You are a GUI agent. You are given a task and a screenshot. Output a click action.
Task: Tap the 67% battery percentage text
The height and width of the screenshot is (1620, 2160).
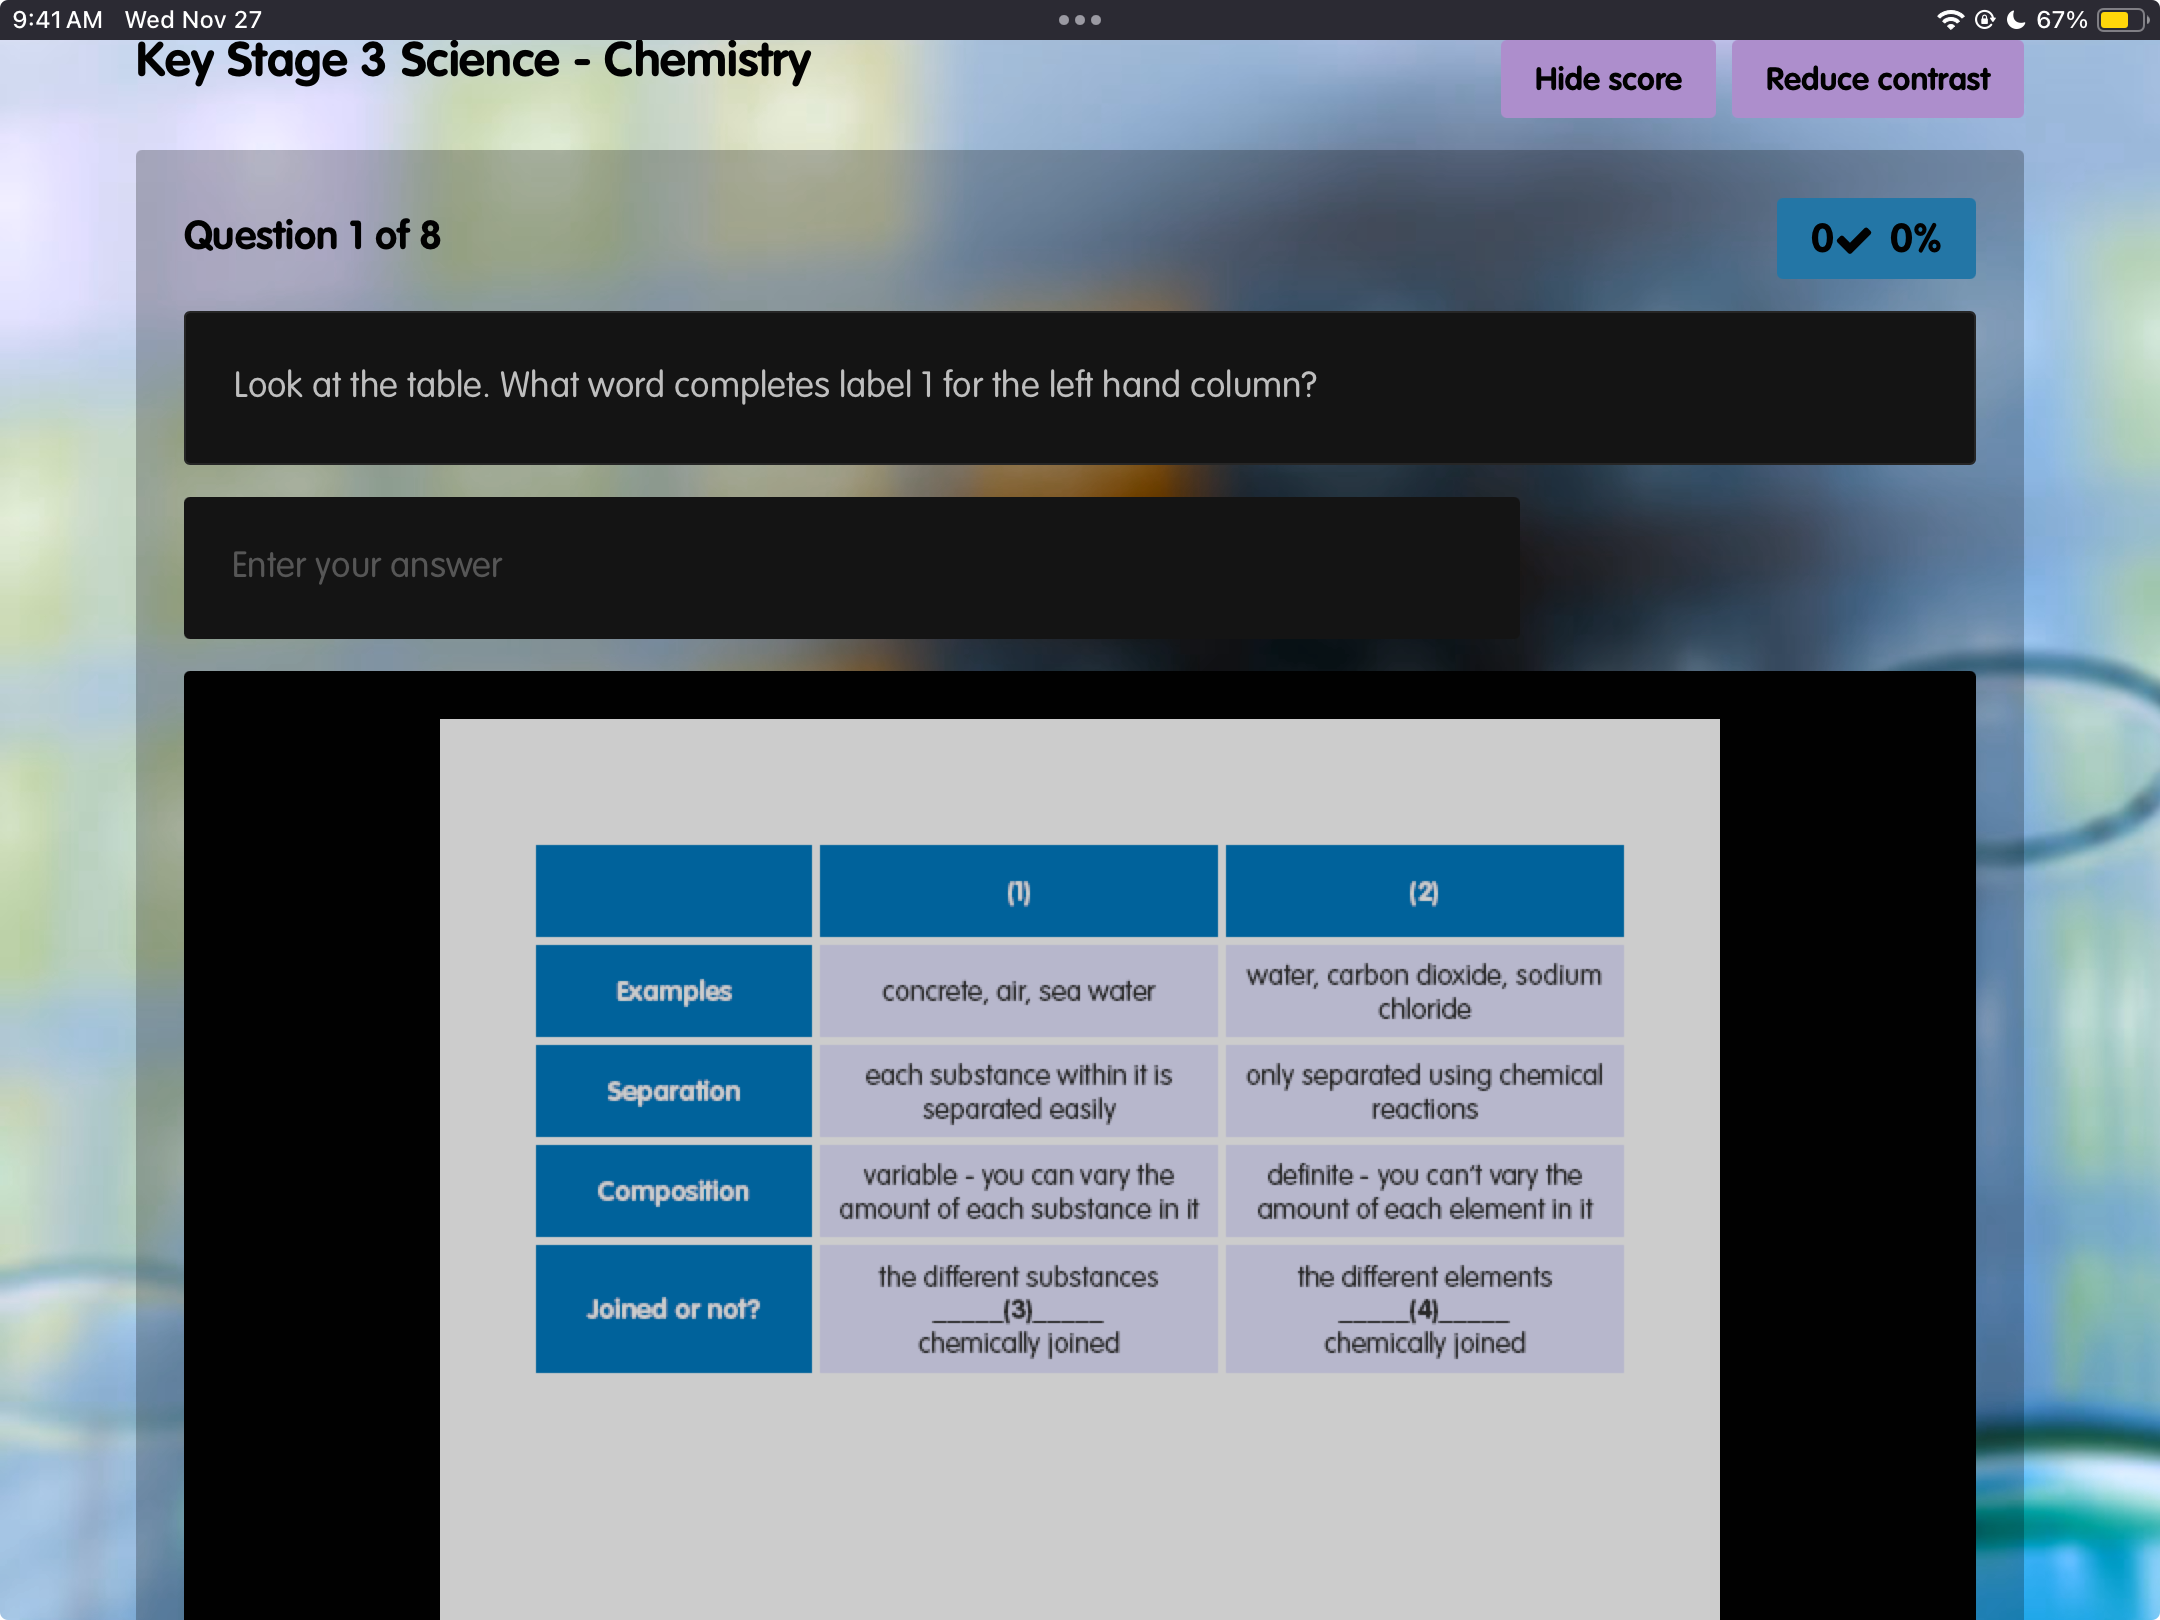coord(2061,20)
